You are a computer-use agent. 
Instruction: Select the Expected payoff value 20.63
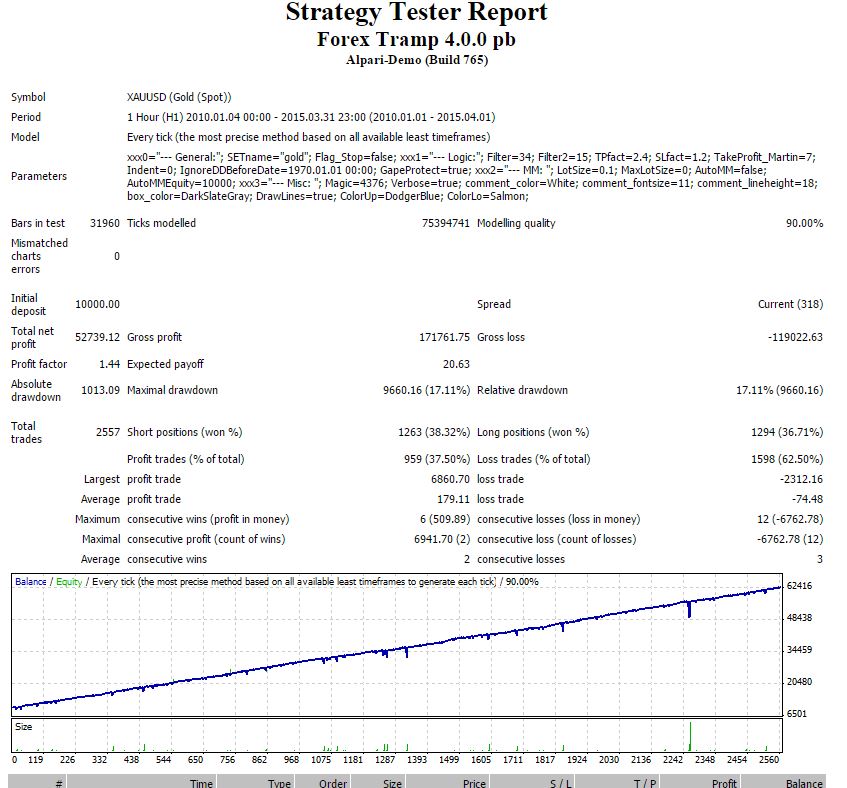tap(456, 364)
